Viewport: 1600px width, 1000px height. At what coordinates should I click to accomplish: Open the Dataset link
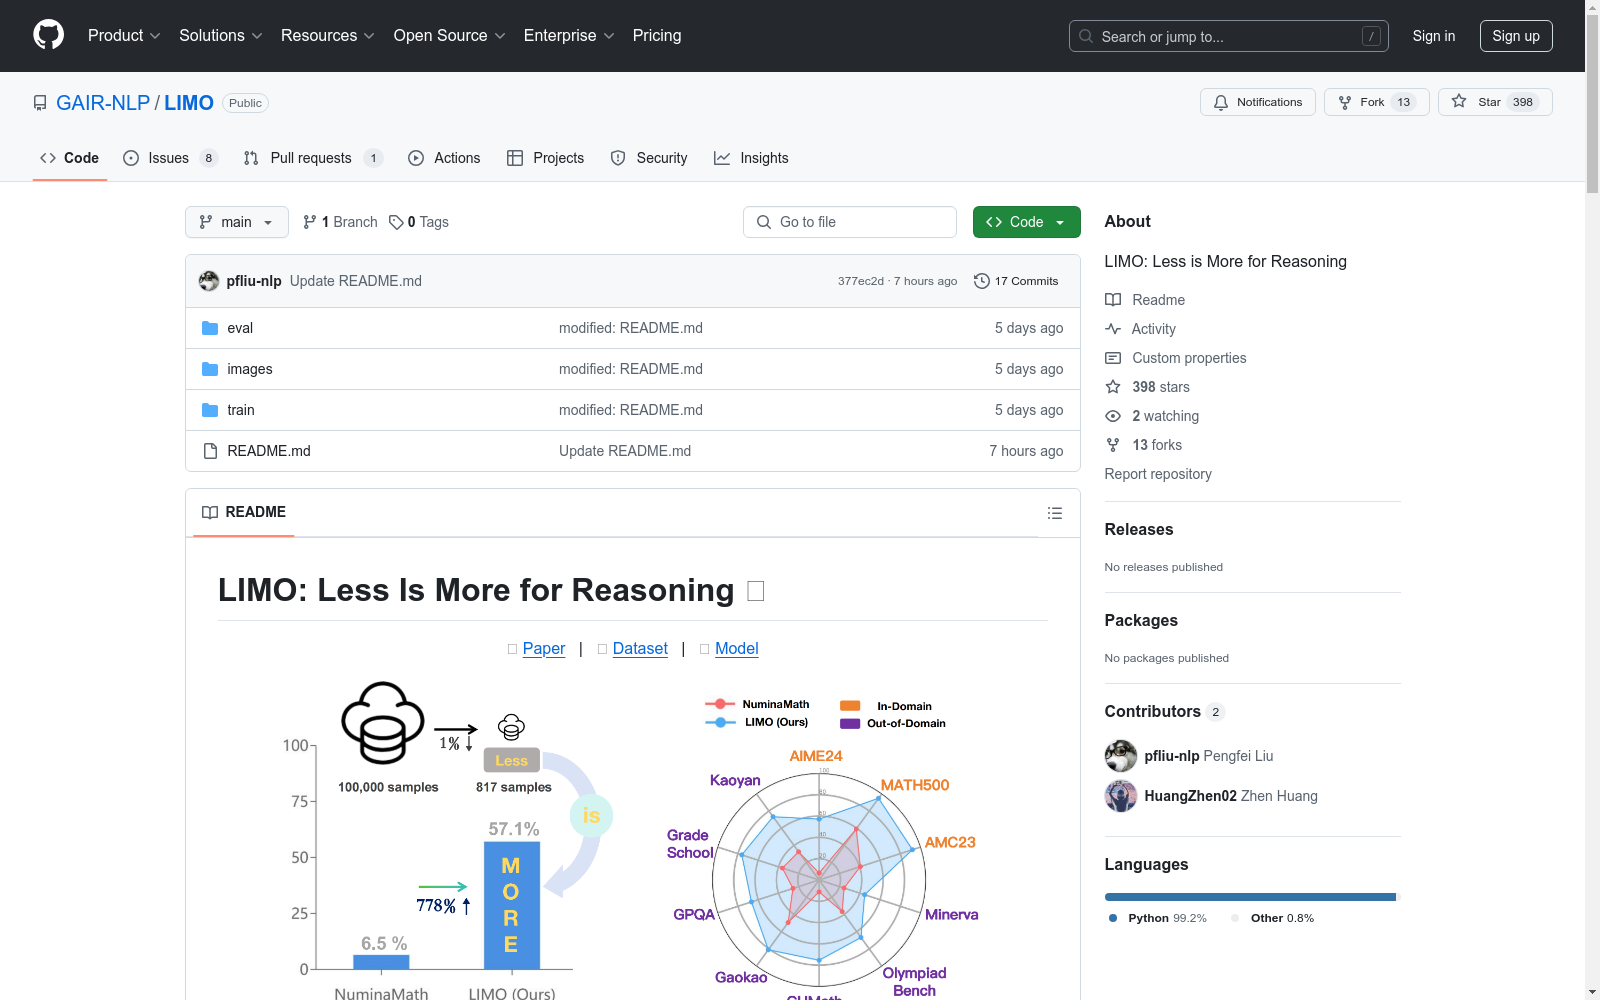(x=640, y=649)
